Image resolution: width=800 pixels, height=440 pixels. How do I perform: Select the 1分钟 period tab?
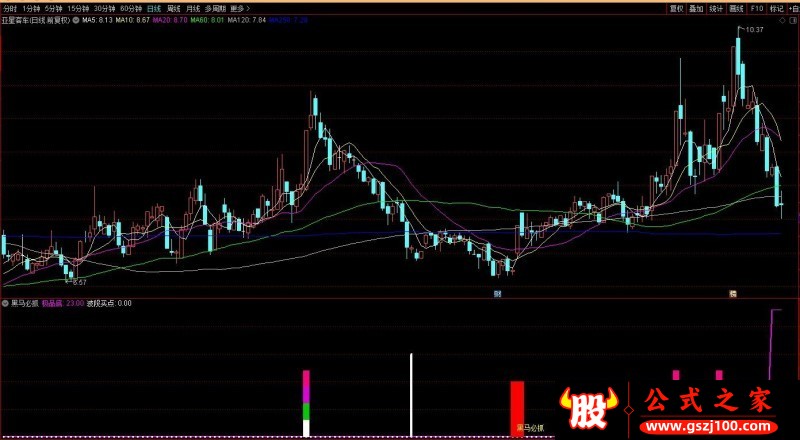click(31, 8)
